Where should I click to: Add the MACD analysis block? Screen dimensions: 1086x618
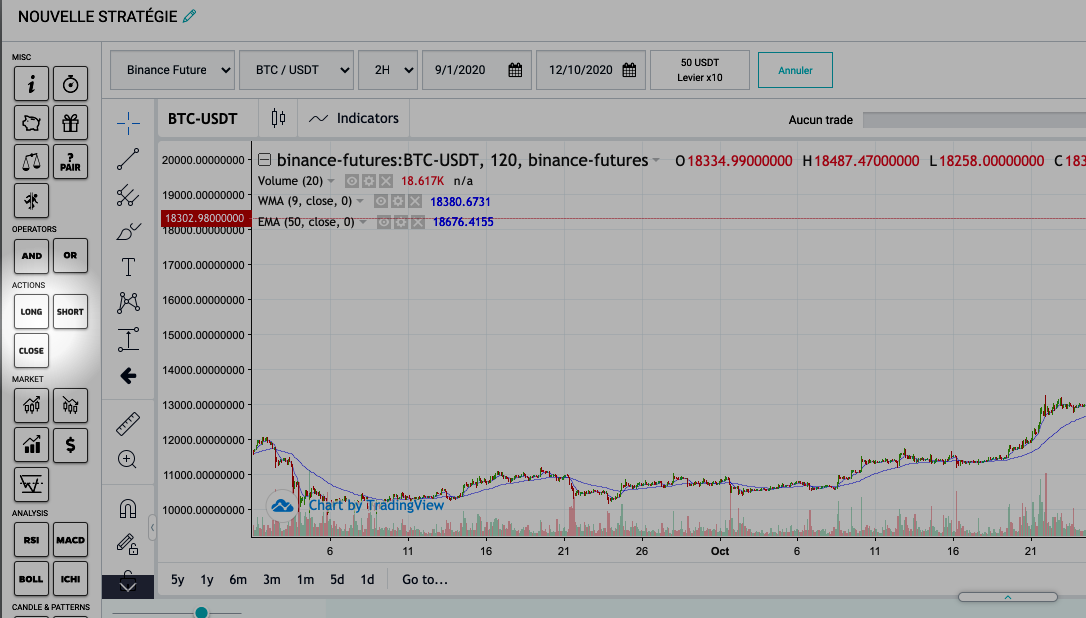71,540
